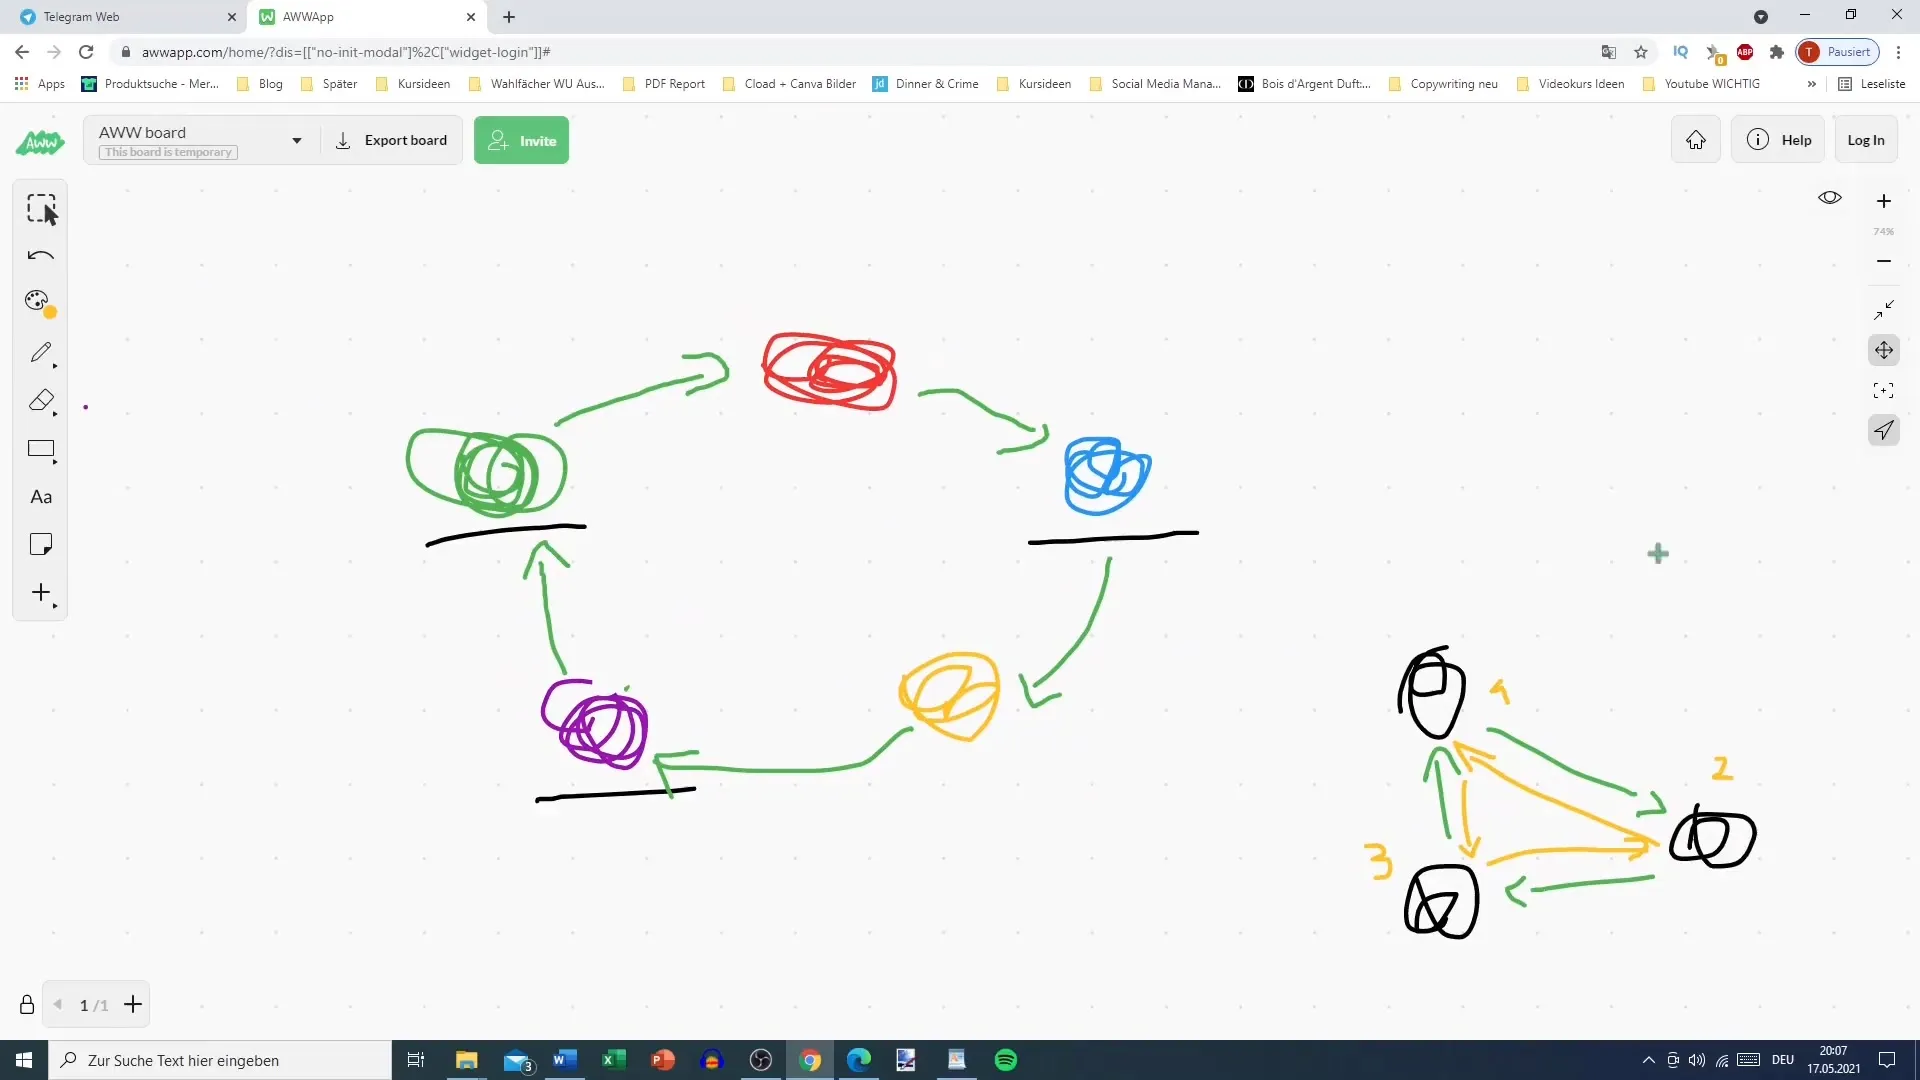The width and height of the screenshot is (1920, 1080).
Task: Toggle the board lock icon
Action: 27,1005
